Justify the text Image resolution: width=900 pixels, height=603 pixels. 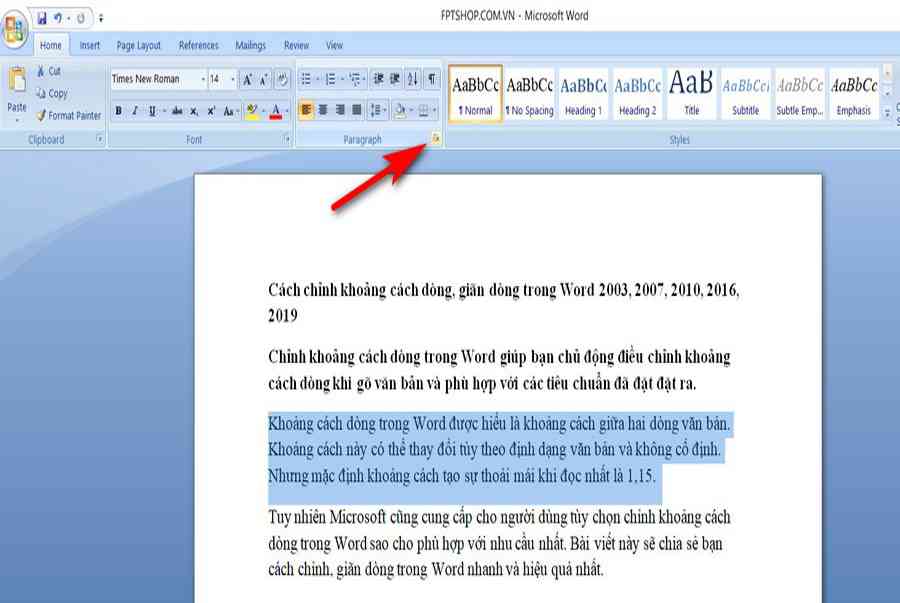point(356,110)
